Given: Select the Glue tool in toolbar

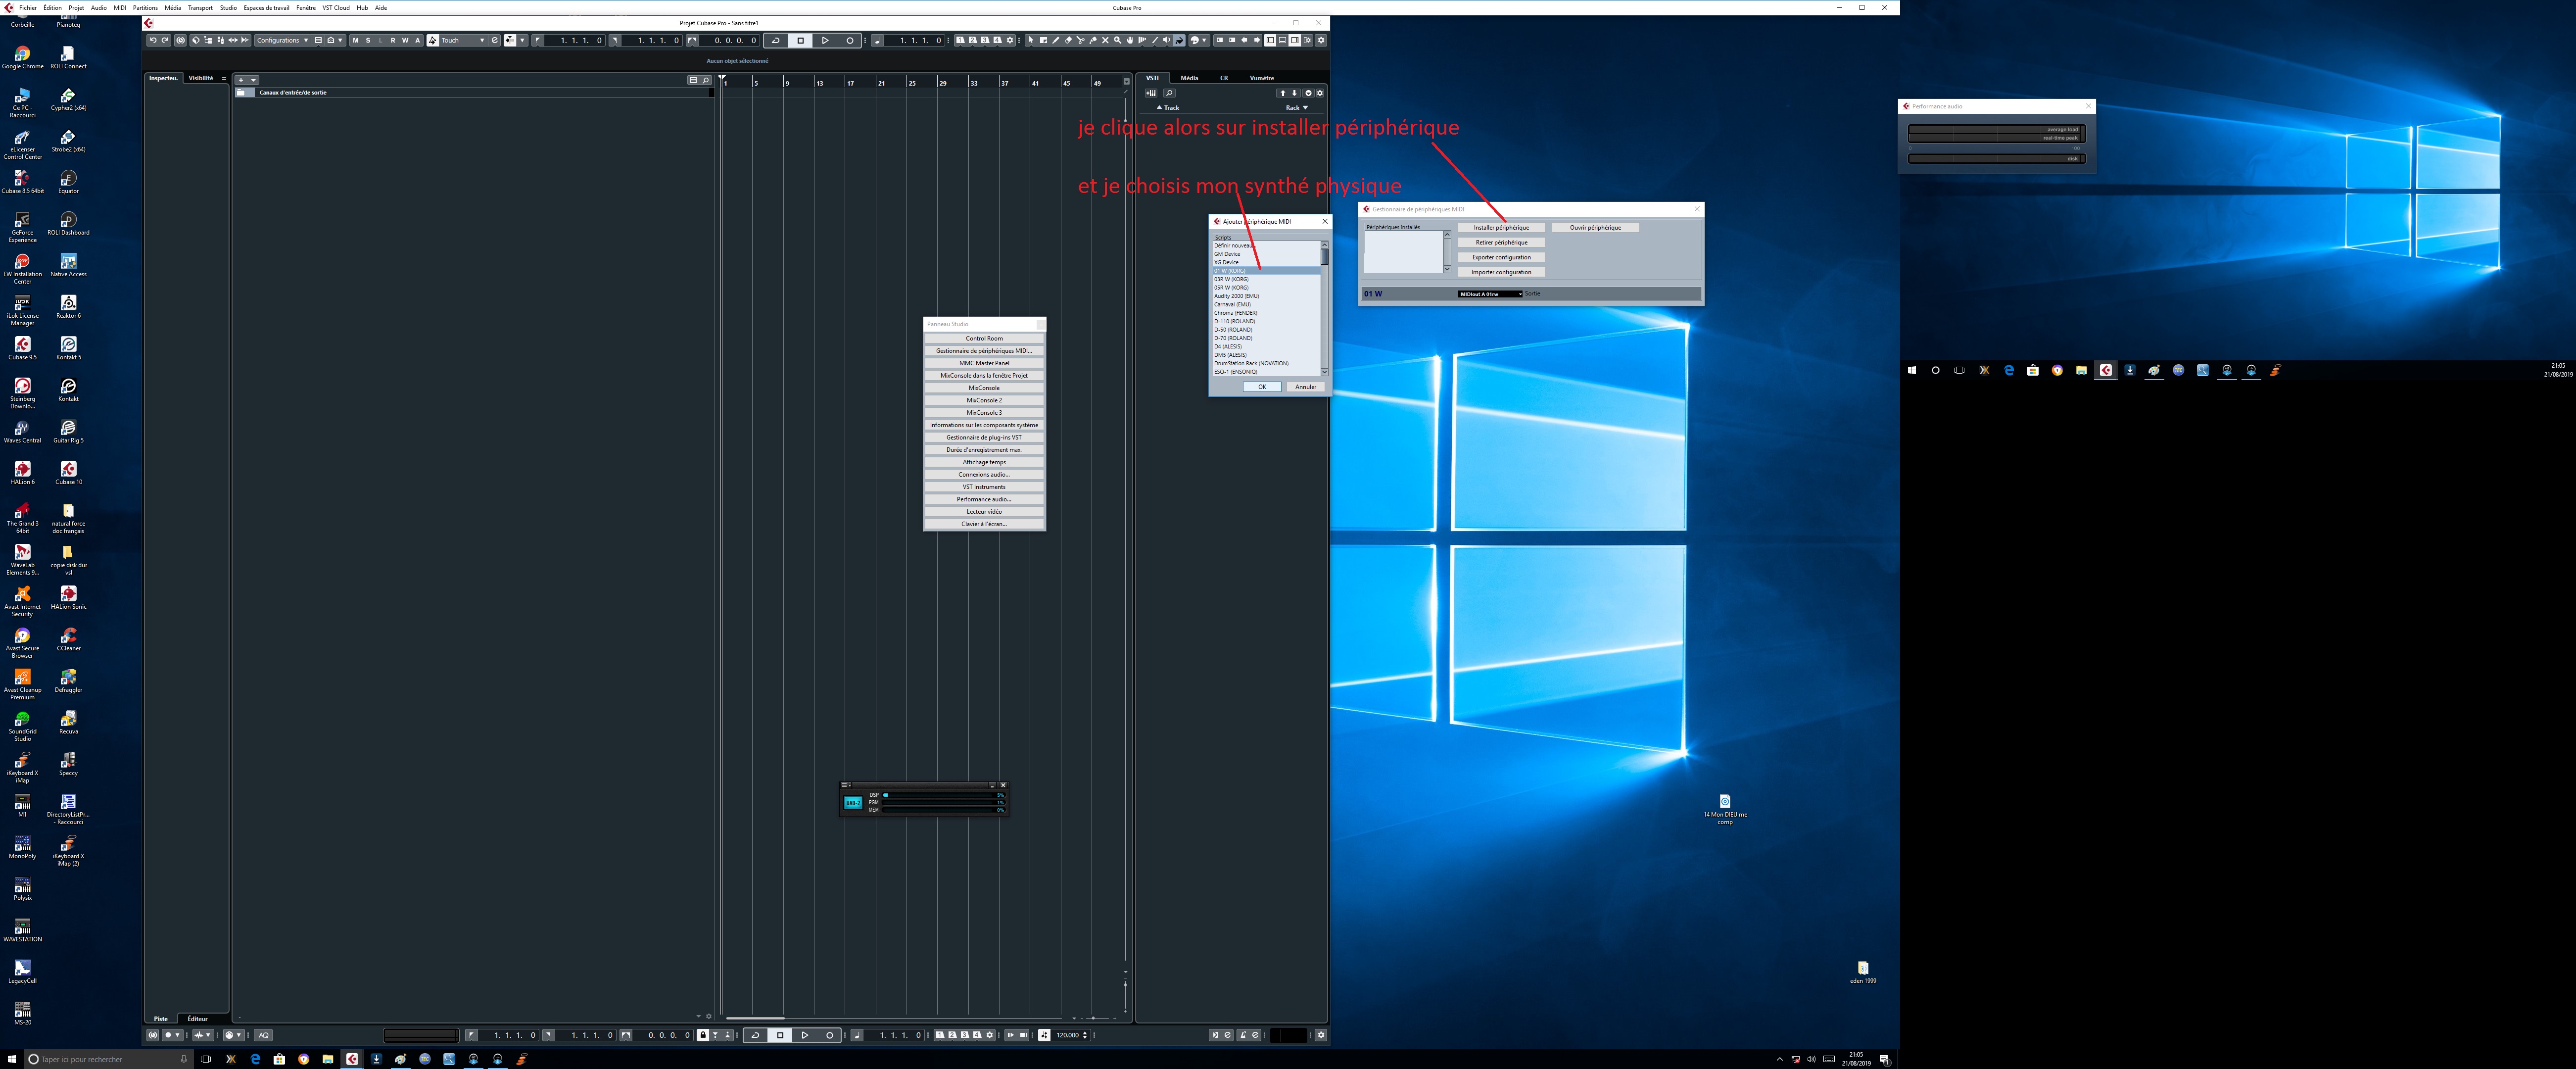Looking at the screenshot, I should click(x=1092, y=40).
